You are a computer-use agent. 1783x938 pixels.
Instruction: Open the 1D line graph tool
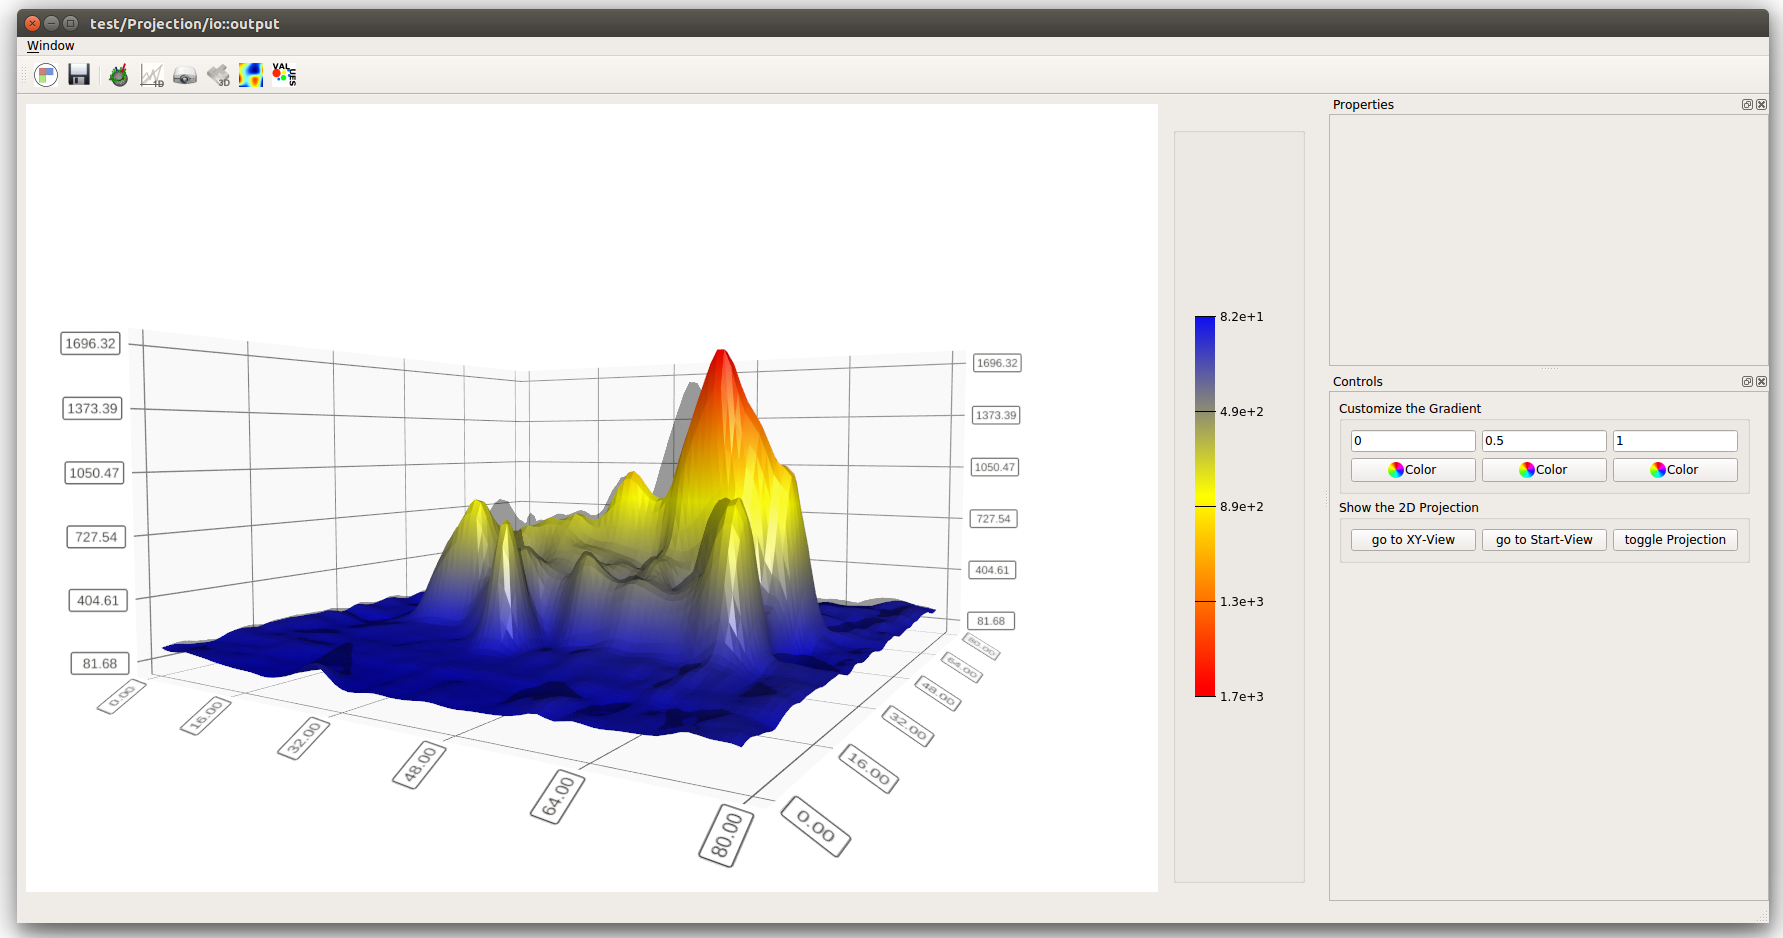[x=152, y=75]
